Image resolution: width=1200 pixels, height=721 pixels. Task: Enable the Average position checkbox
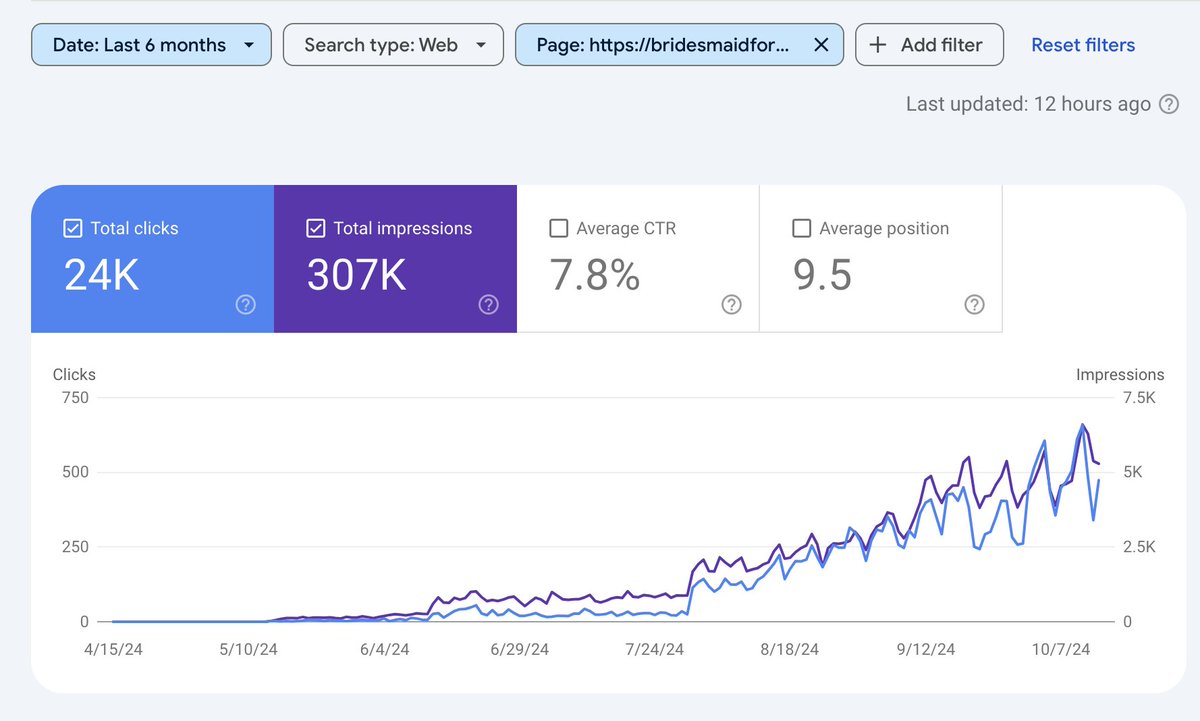[x=801, y=229]
